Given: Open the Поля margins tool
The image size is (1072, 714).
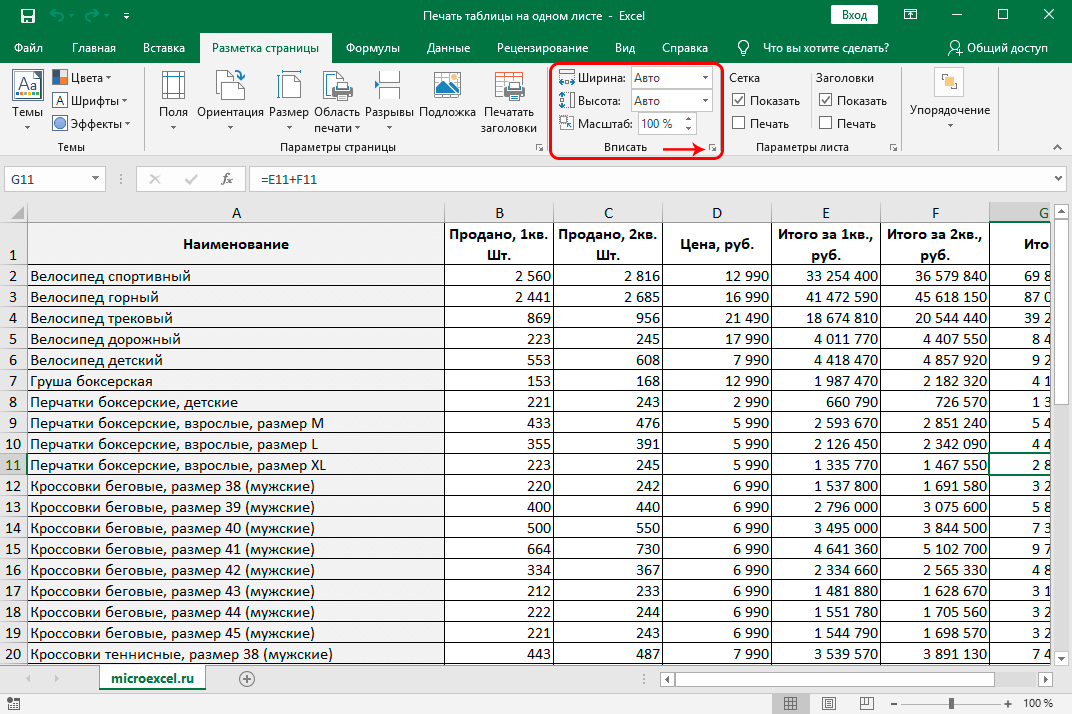Looking at the screenshot, I should 173,100.
